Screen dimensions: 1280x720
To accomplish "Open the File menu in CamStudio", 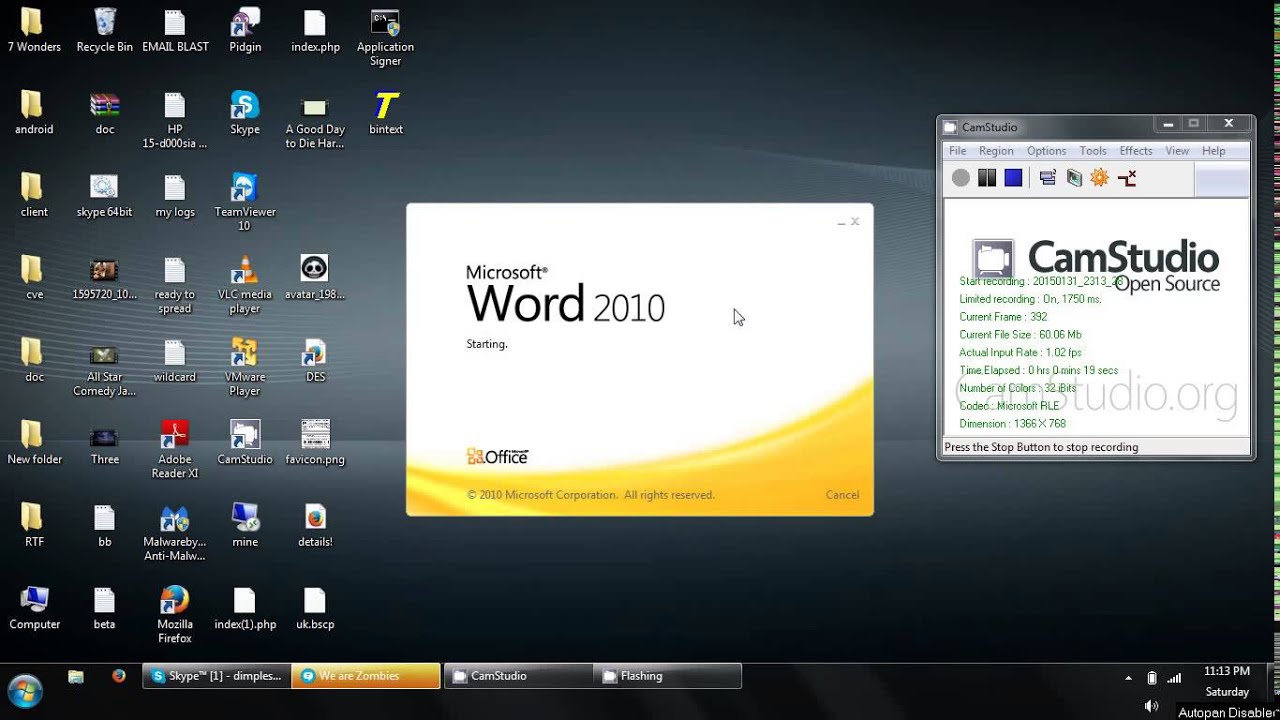I will tap(958, 151).
